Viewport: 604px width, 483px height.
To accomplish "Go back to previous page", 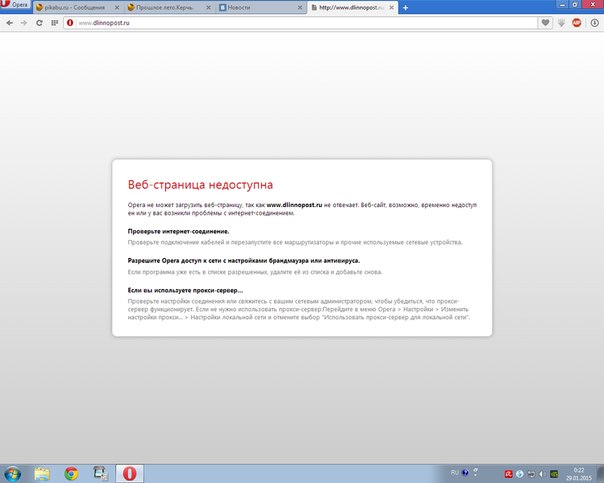I will [x=10, y=23].
